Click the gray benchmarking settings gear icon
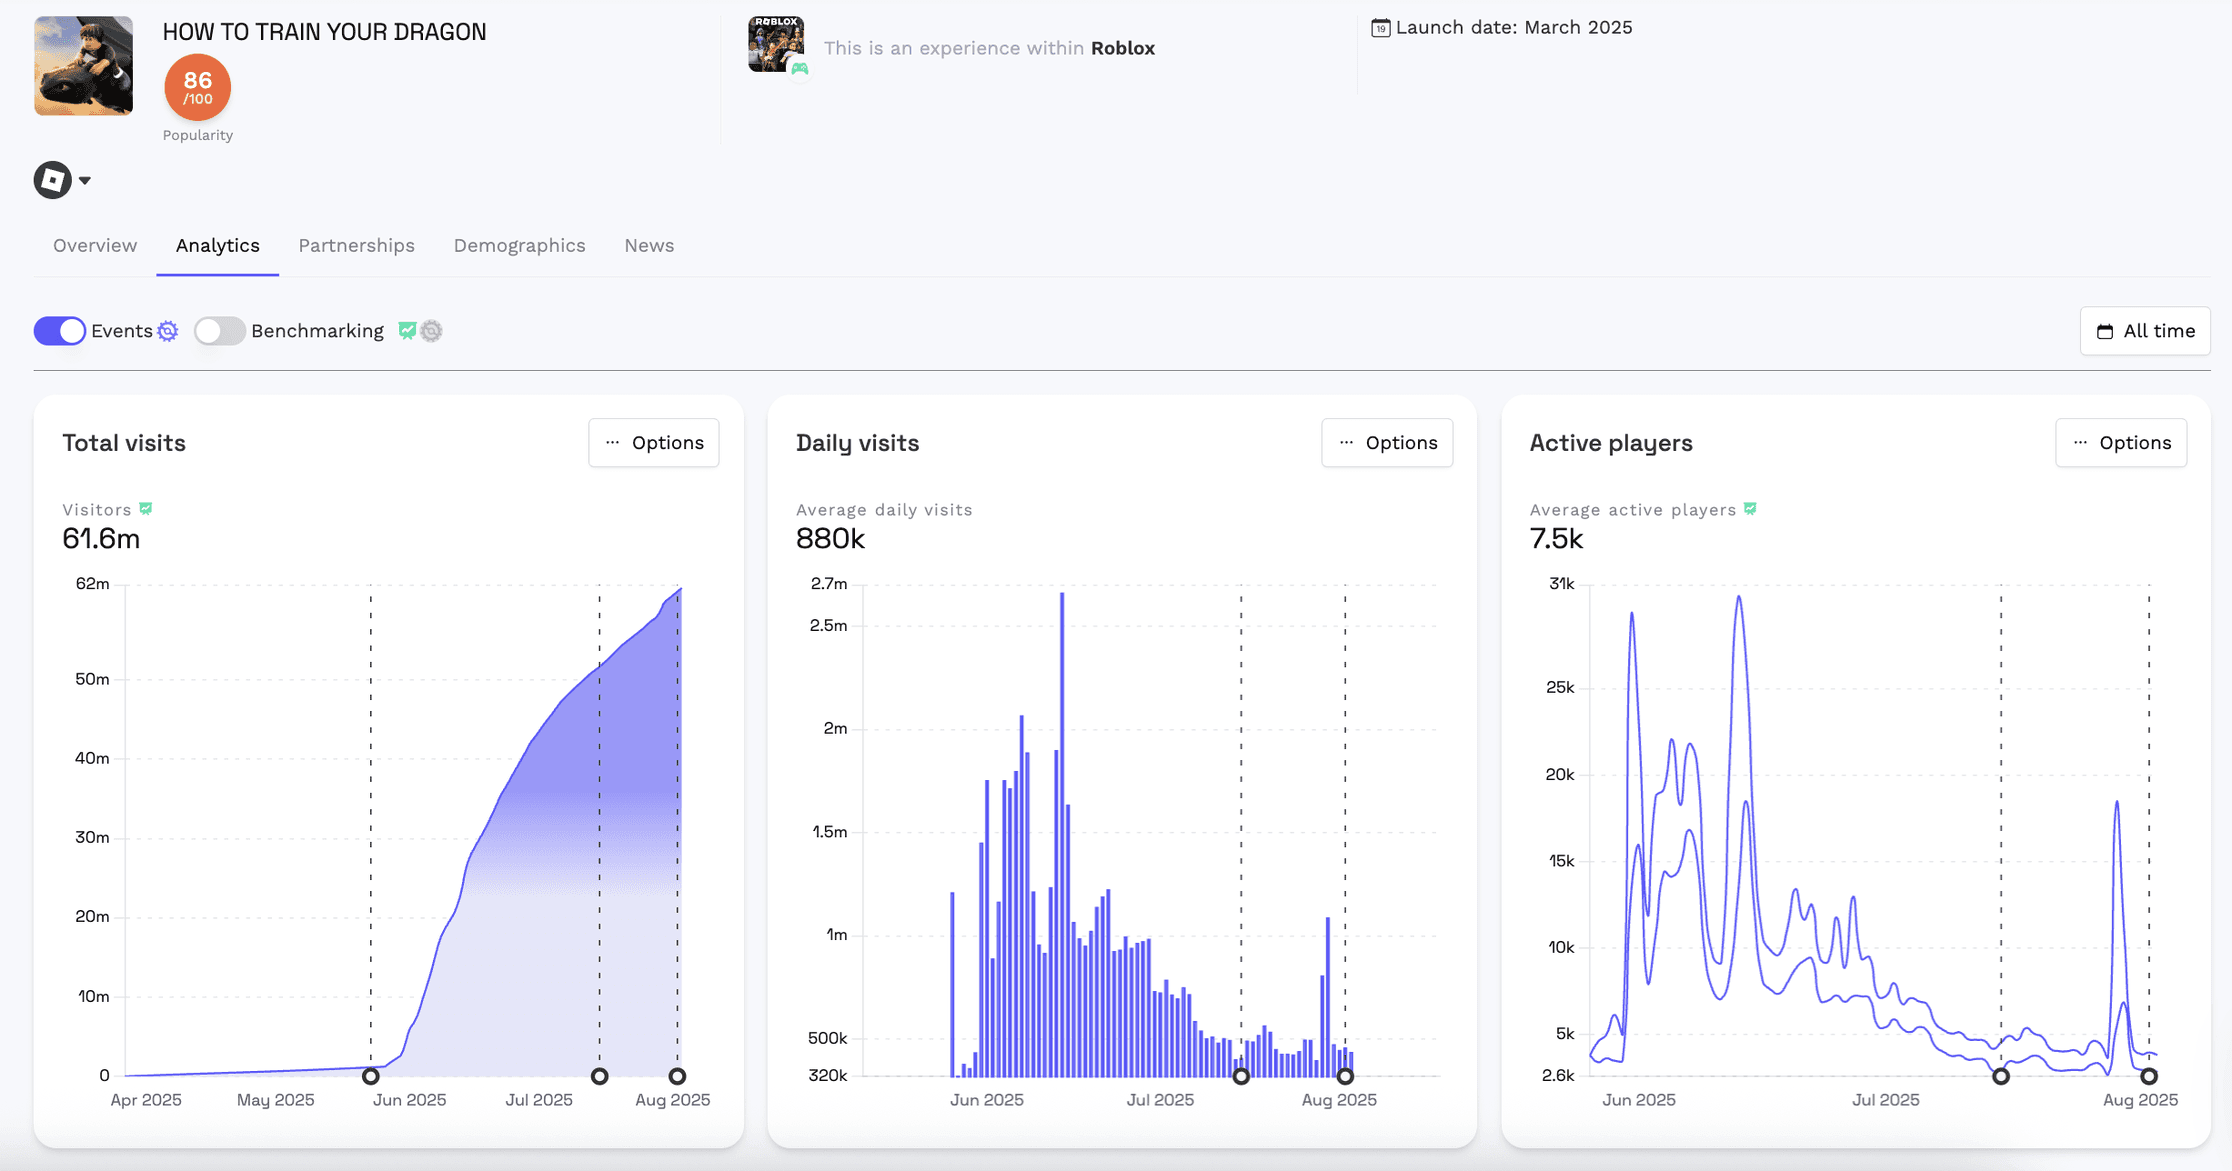Viewport: 2232px width, 1171px height. tap(431, 331)
